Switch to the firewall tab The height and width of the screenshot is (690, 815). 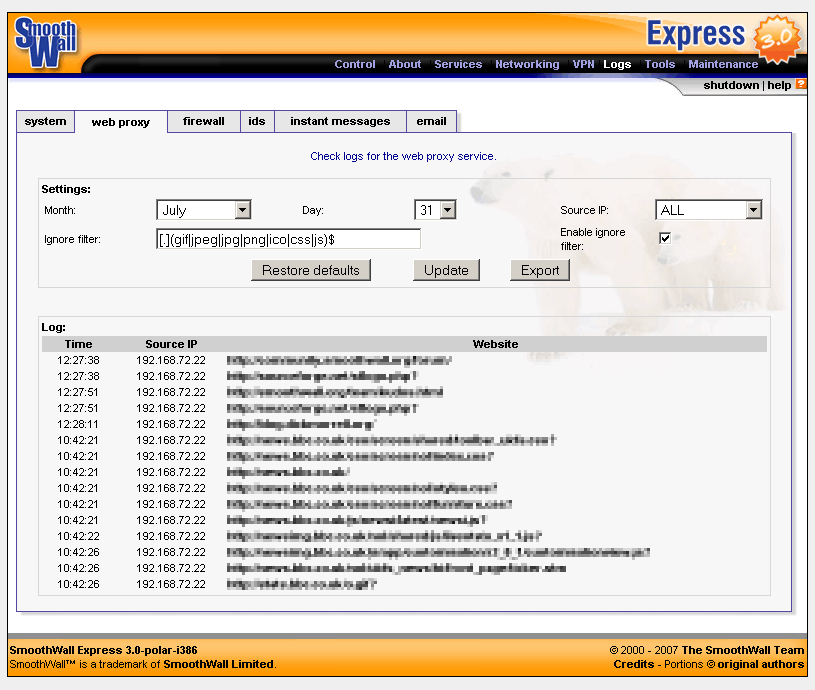(x=204, y=122)
